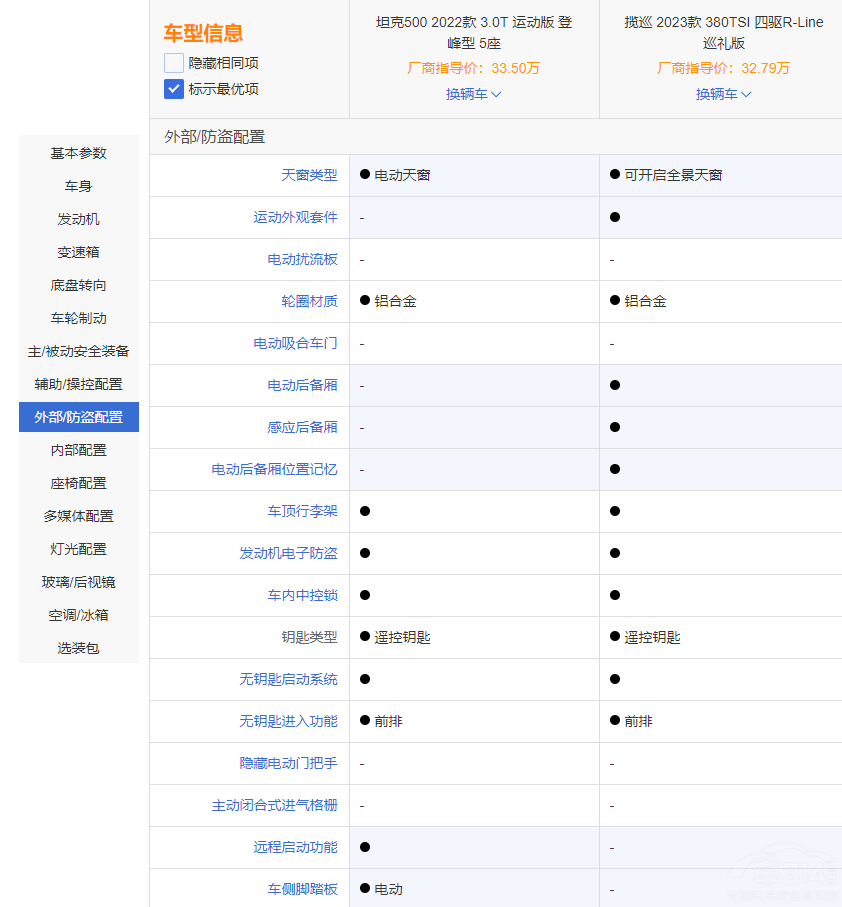
Task: Select the 多媒体配置 section
Action: click(x=79, y=516)
